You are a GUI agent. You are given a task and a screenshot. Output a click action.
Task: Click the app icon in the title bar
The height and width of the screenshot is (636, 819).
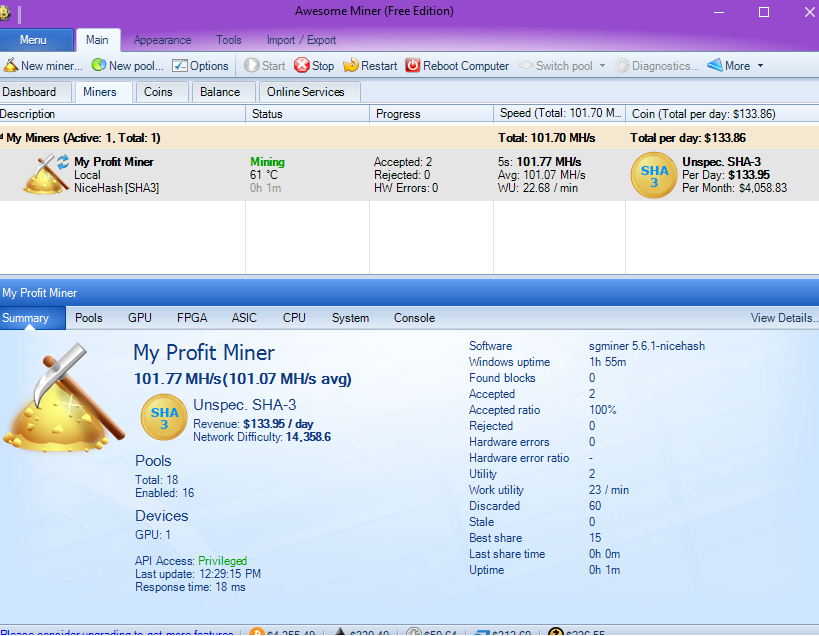click(x=5, y=12)
